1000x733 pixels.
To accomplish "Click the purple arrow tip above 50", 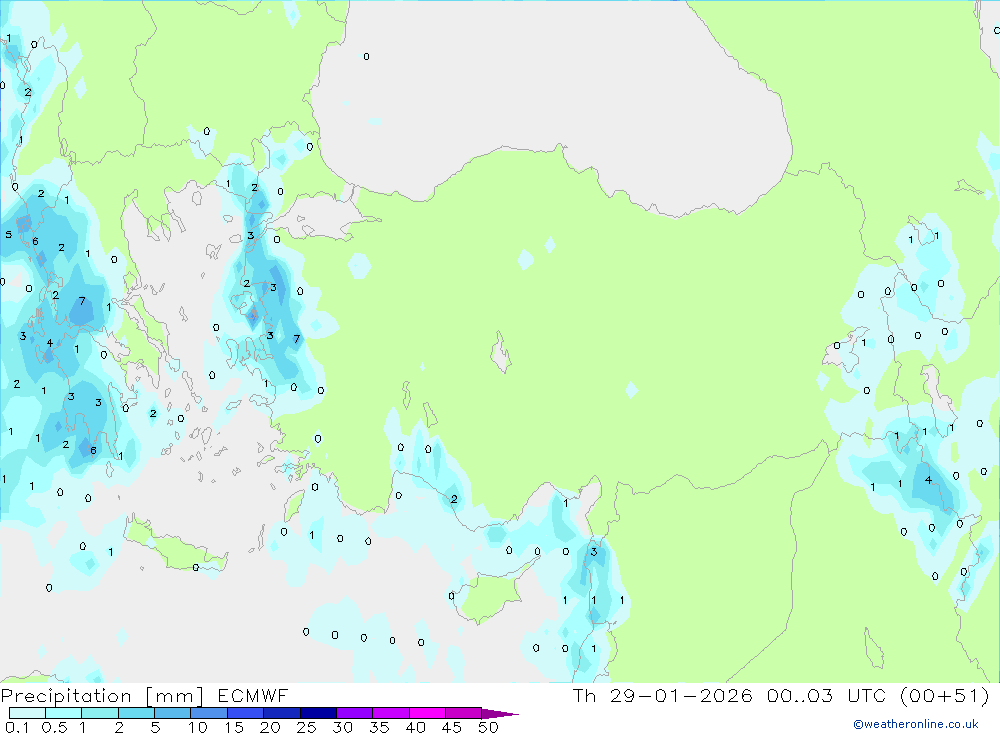I will click(500, 714).
